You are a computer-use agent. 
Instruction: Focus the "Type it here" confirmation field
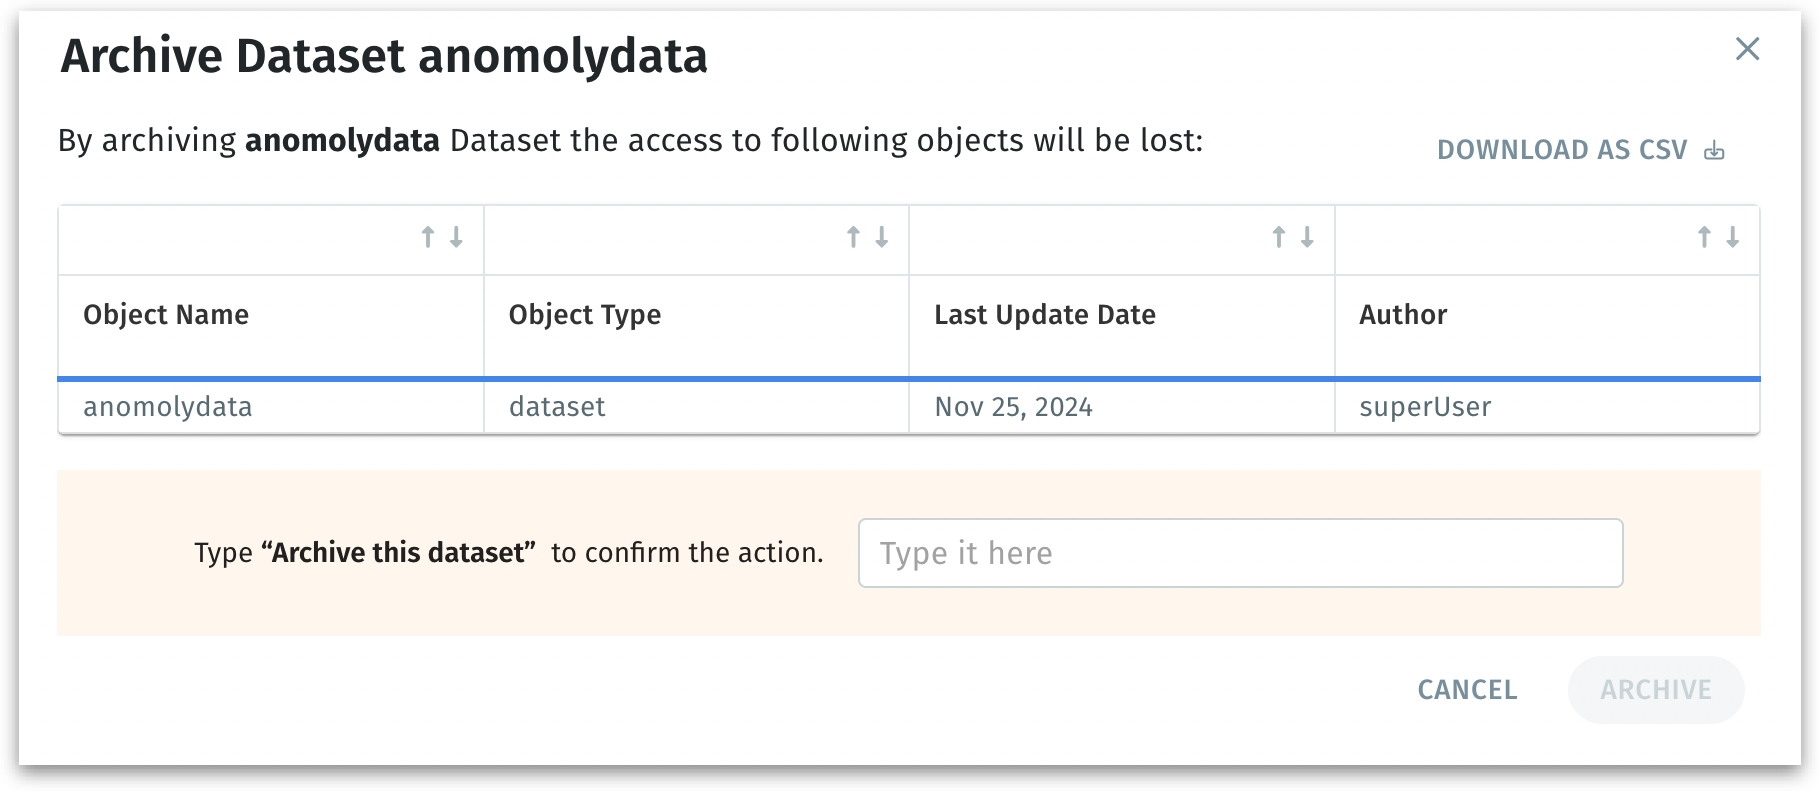[x=1240, y=553]
